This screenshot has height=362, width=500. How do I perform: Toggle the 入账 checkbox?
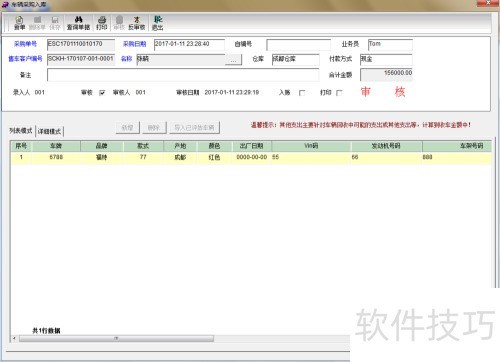click(302, 93)
